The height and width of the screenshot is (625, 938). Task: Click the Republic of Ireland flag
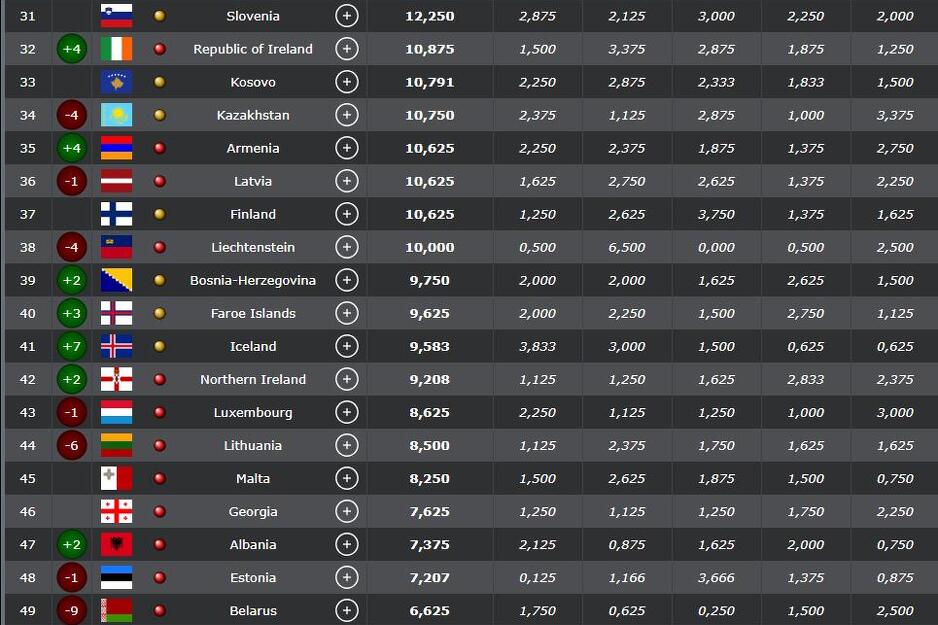[x=116, y=49]
